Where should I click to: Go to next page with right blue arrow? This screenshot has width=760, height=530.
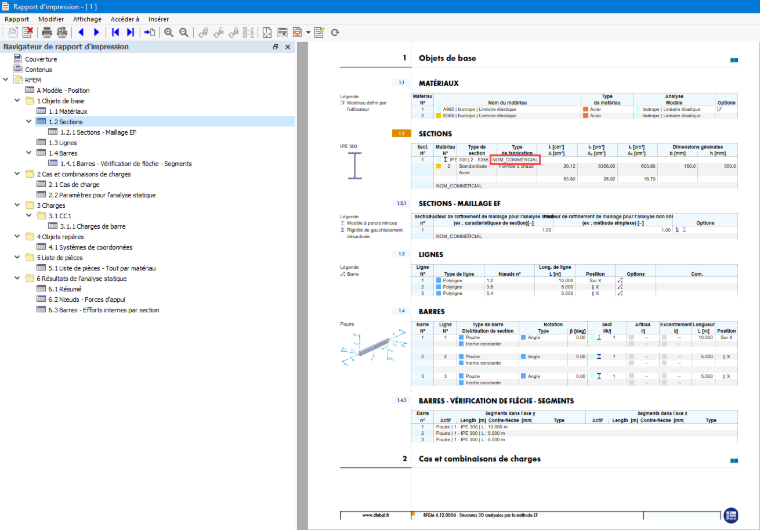[x=96, y=32]
